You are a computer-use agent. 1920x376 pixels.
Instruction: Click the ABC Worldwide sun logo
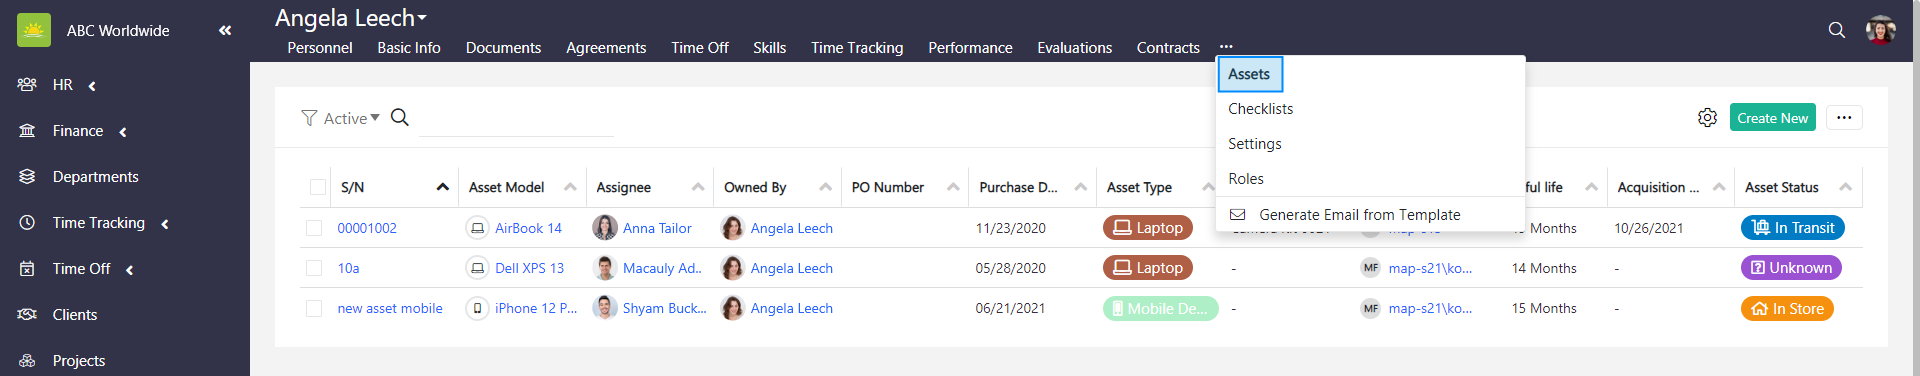(x=34, y=30)
